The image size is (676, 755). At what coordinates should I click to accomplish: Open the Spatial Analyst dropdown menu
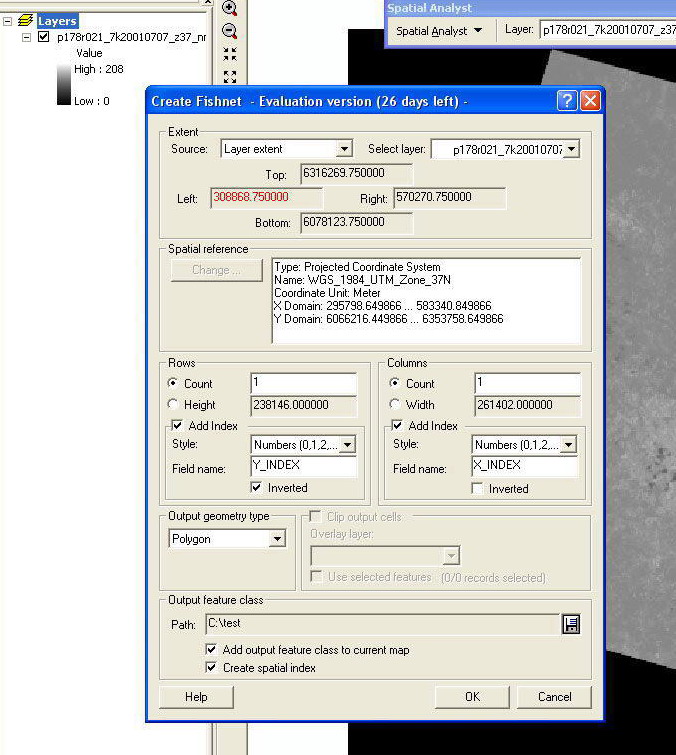[439, 31]
